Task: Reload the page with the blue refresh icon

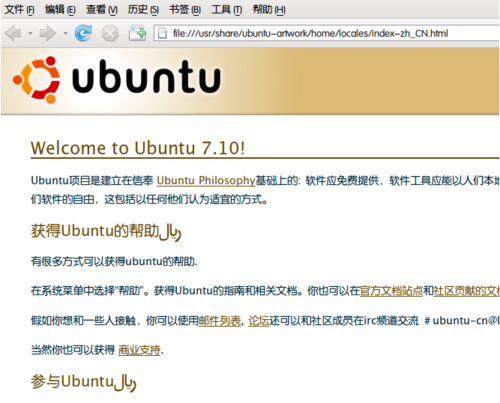Action: tap(83, 33)
